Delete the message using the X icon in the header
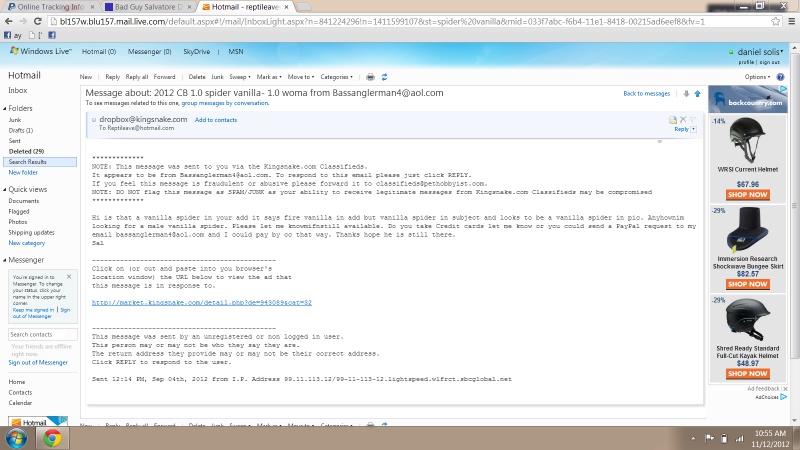 pos(683,119)
